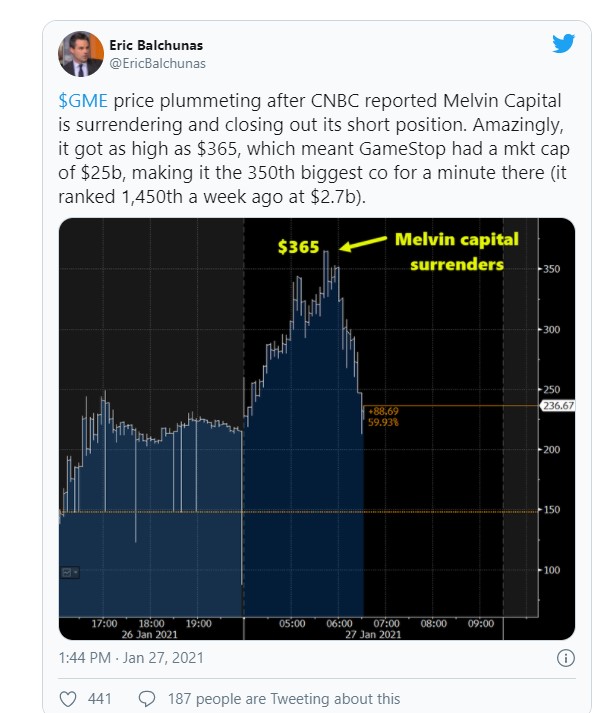Click the chart options icon with dropdown
598x713 pixels.
(x=70, y=572)
